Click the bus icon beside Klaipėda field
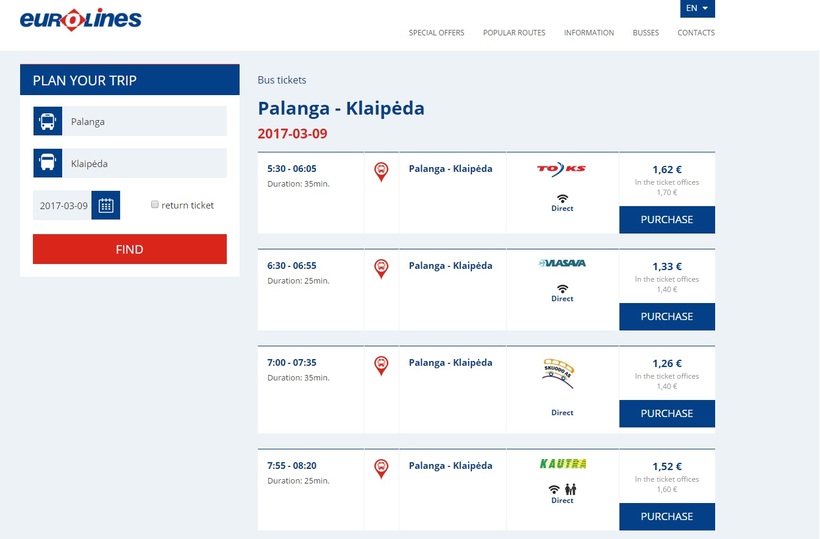Viewport: 820px width, 539px height. pyautogui.click(x=47, y=163)
